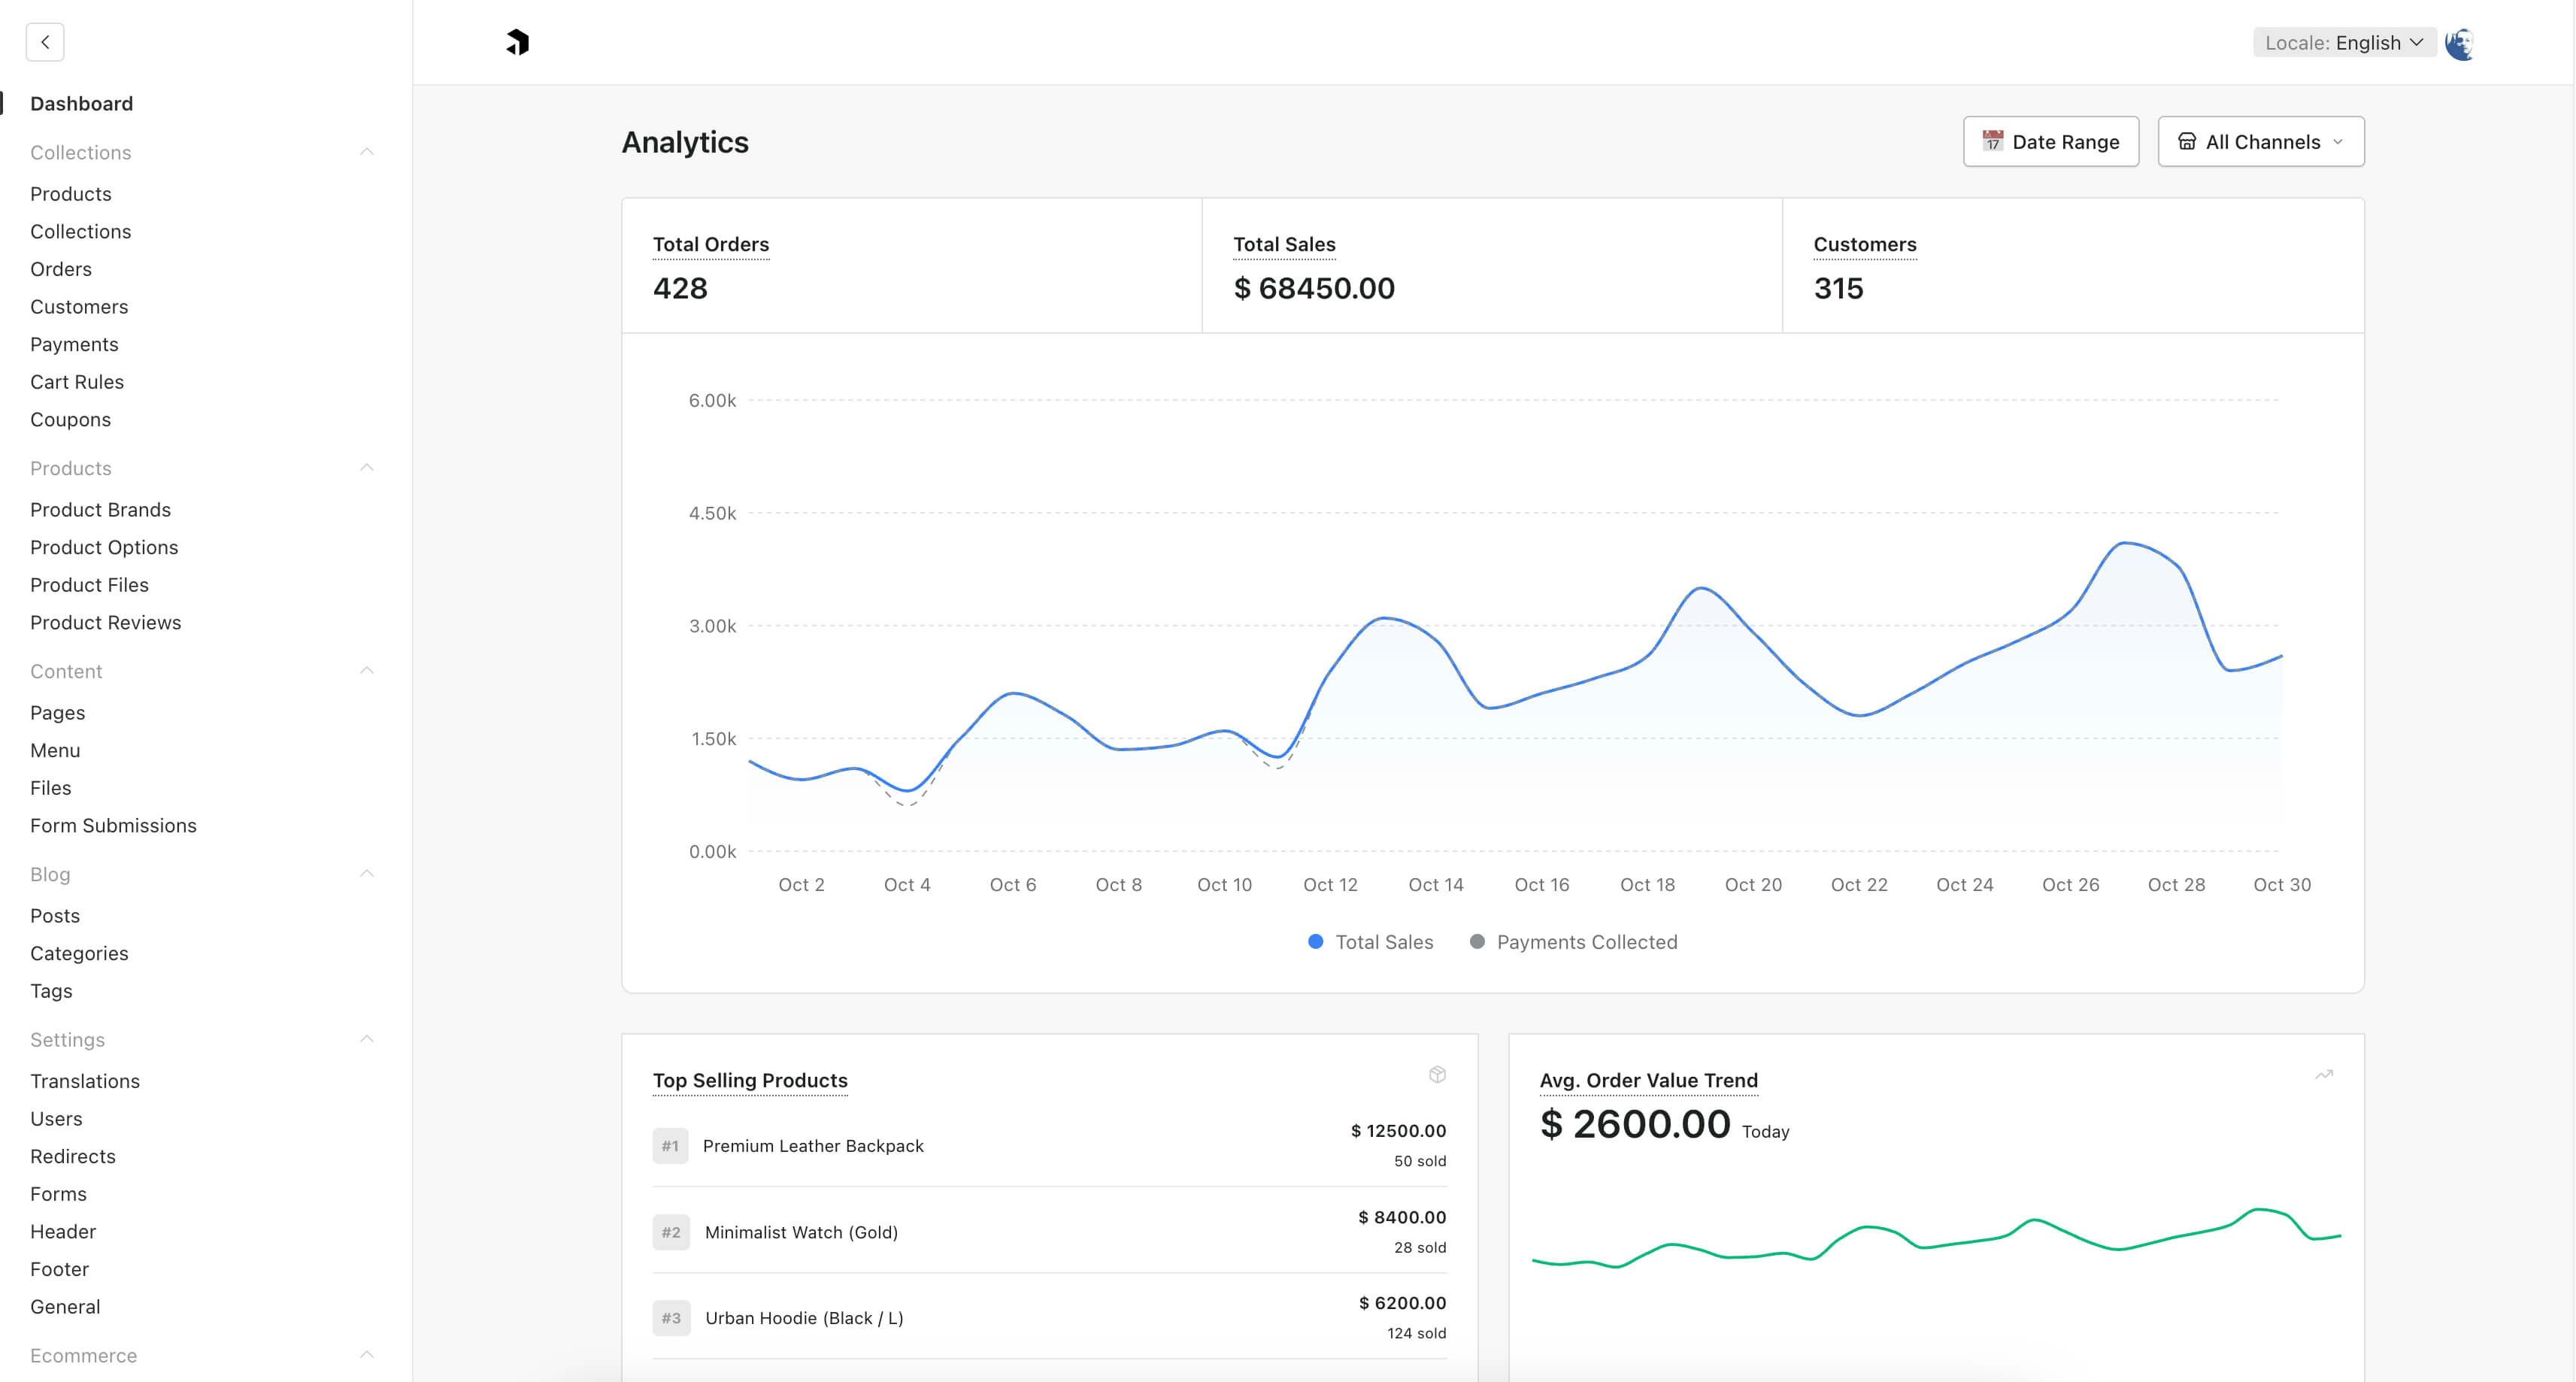Open the All Channels dropdown

(2260, 141)
